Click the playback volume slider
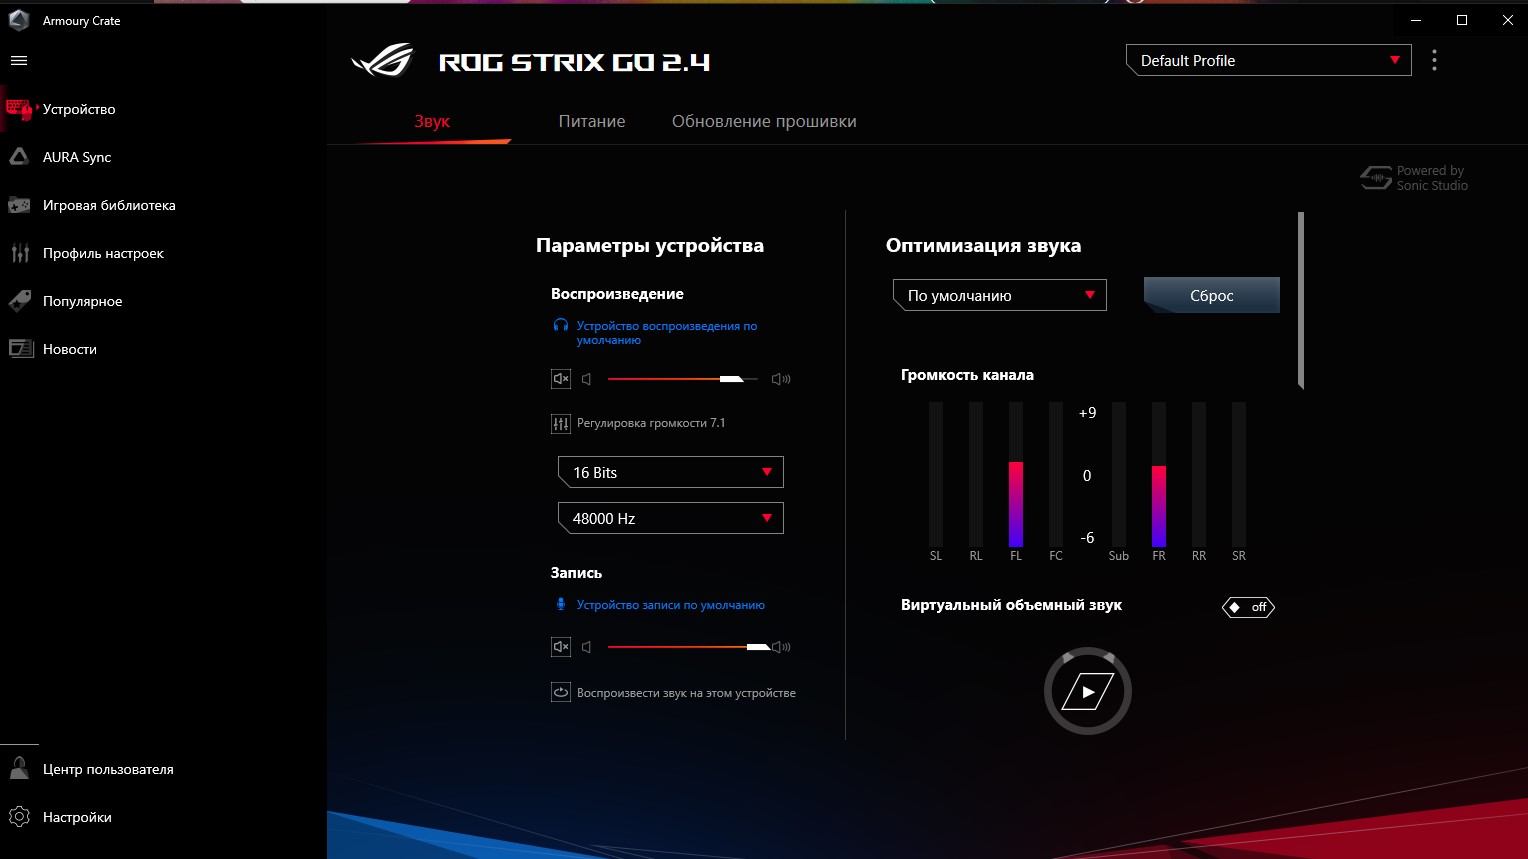Screen dimensions: 1528x859 683,379
